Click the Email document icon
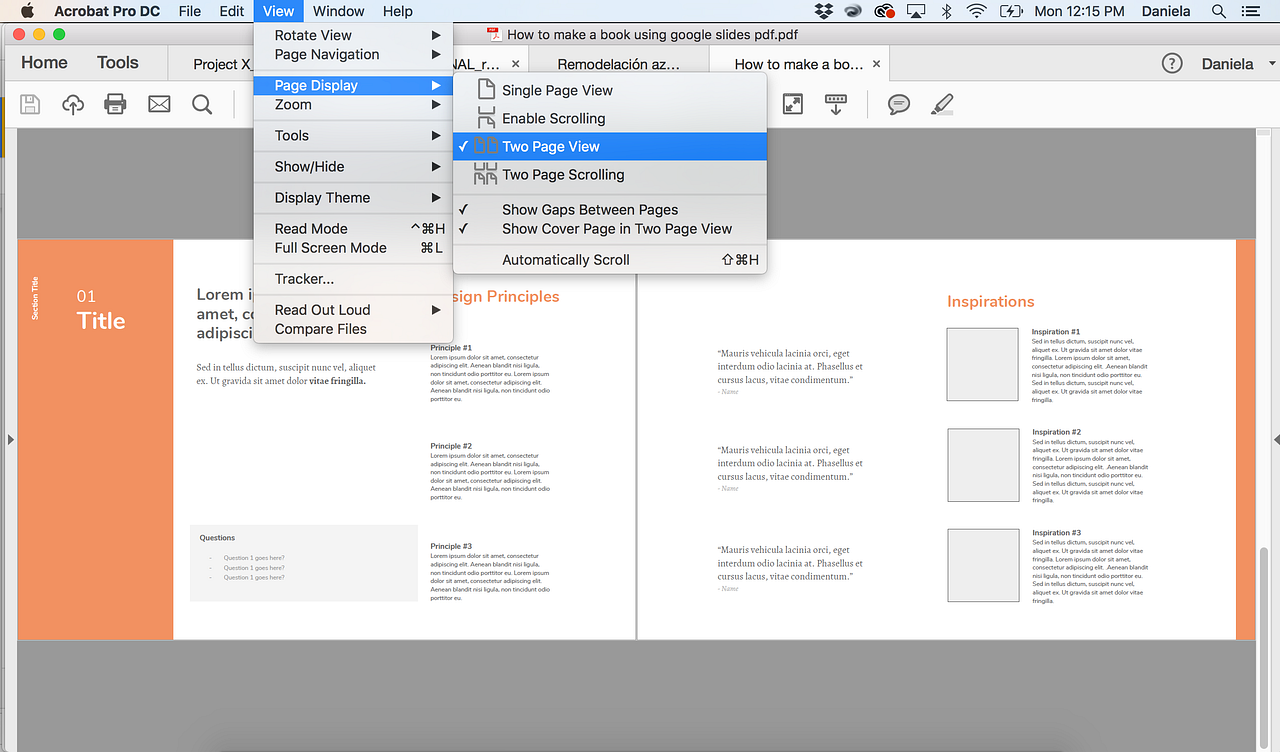The image size is (1280, 752). coord(159,104)
